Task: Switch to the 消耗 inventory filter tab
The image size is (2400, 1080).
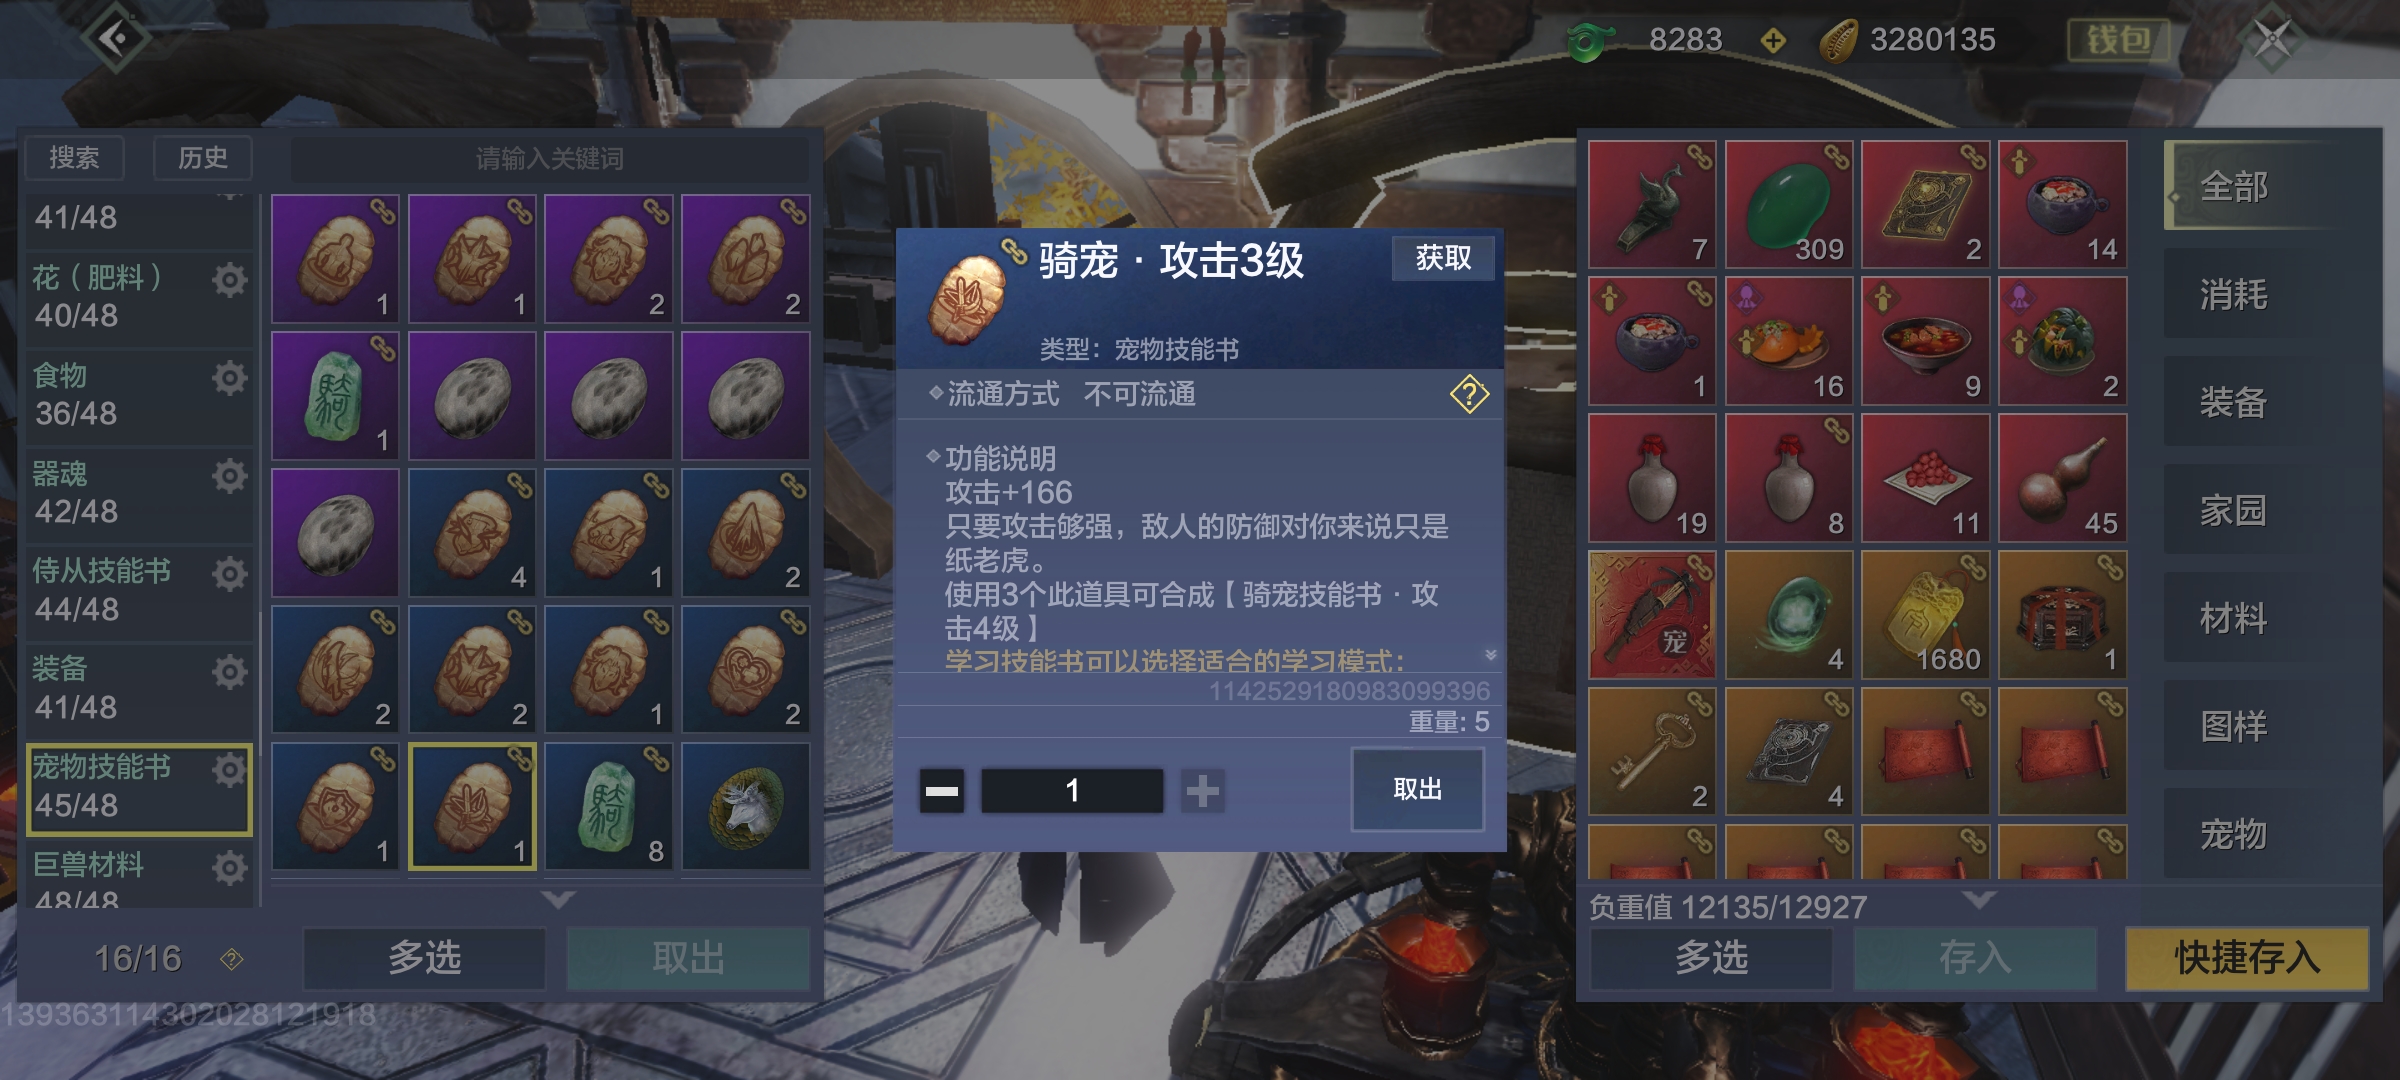Action: (x=2233, y=295)
